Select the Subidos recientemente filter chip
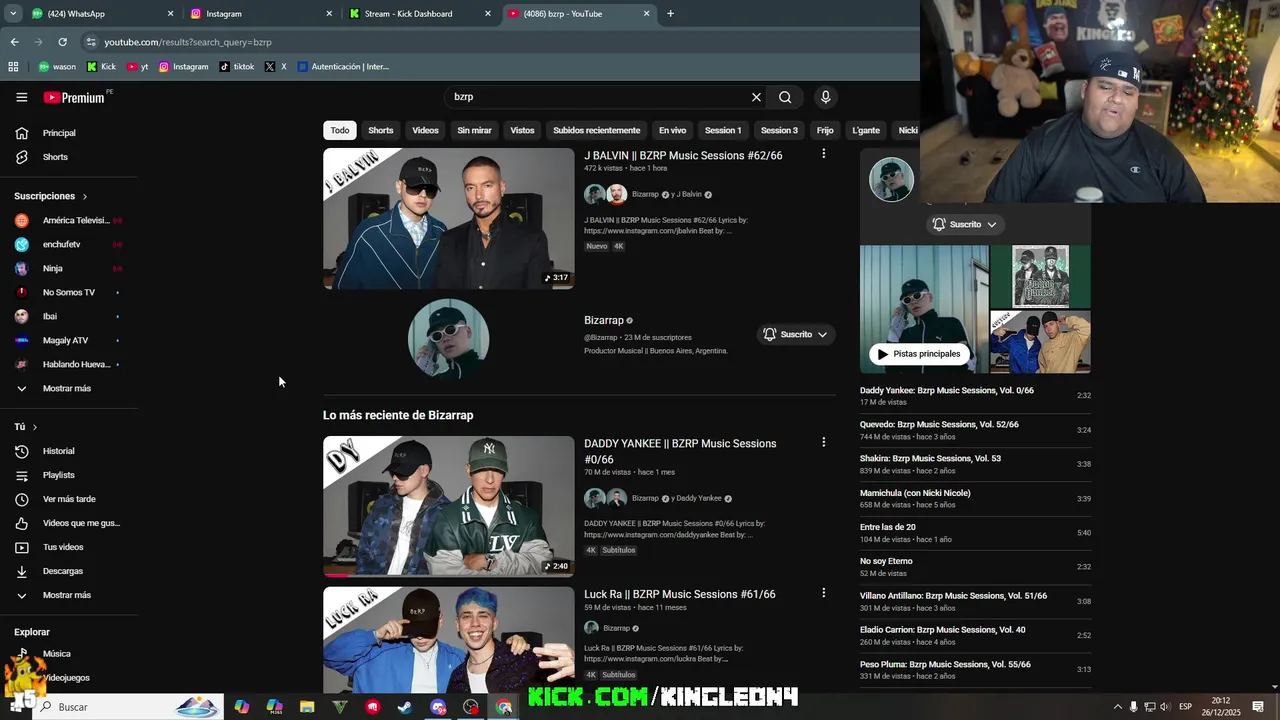 click(x=596, y=130)
